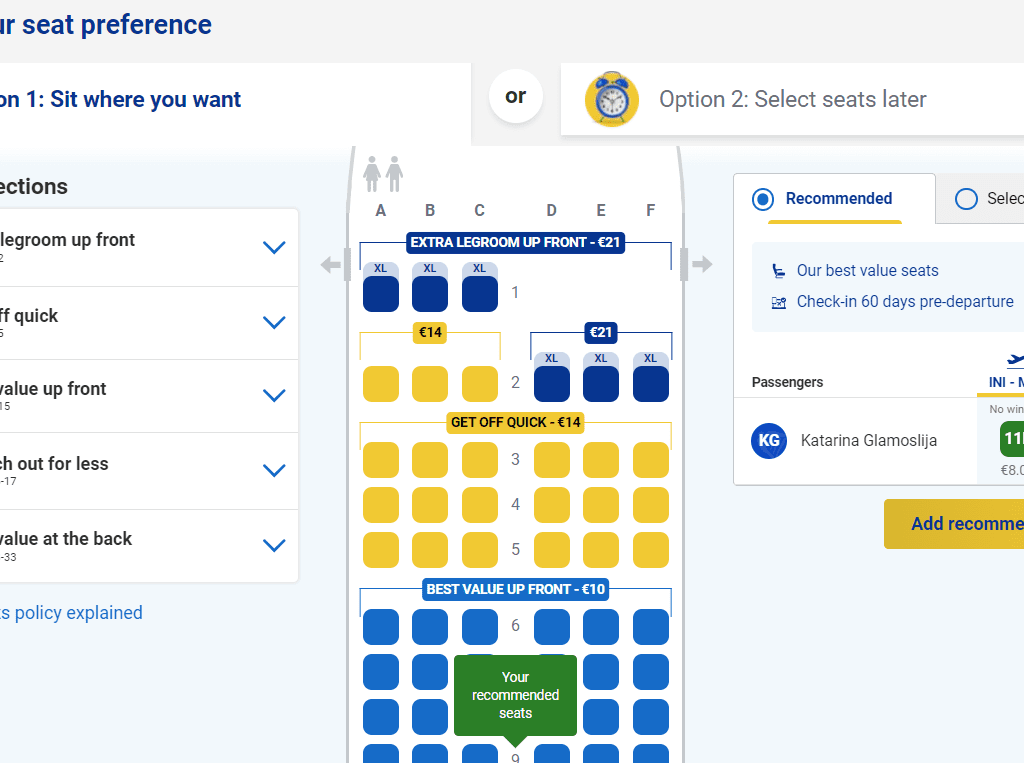
Task: Click the left arrow by the plane
Action: (x=331, y=265)
